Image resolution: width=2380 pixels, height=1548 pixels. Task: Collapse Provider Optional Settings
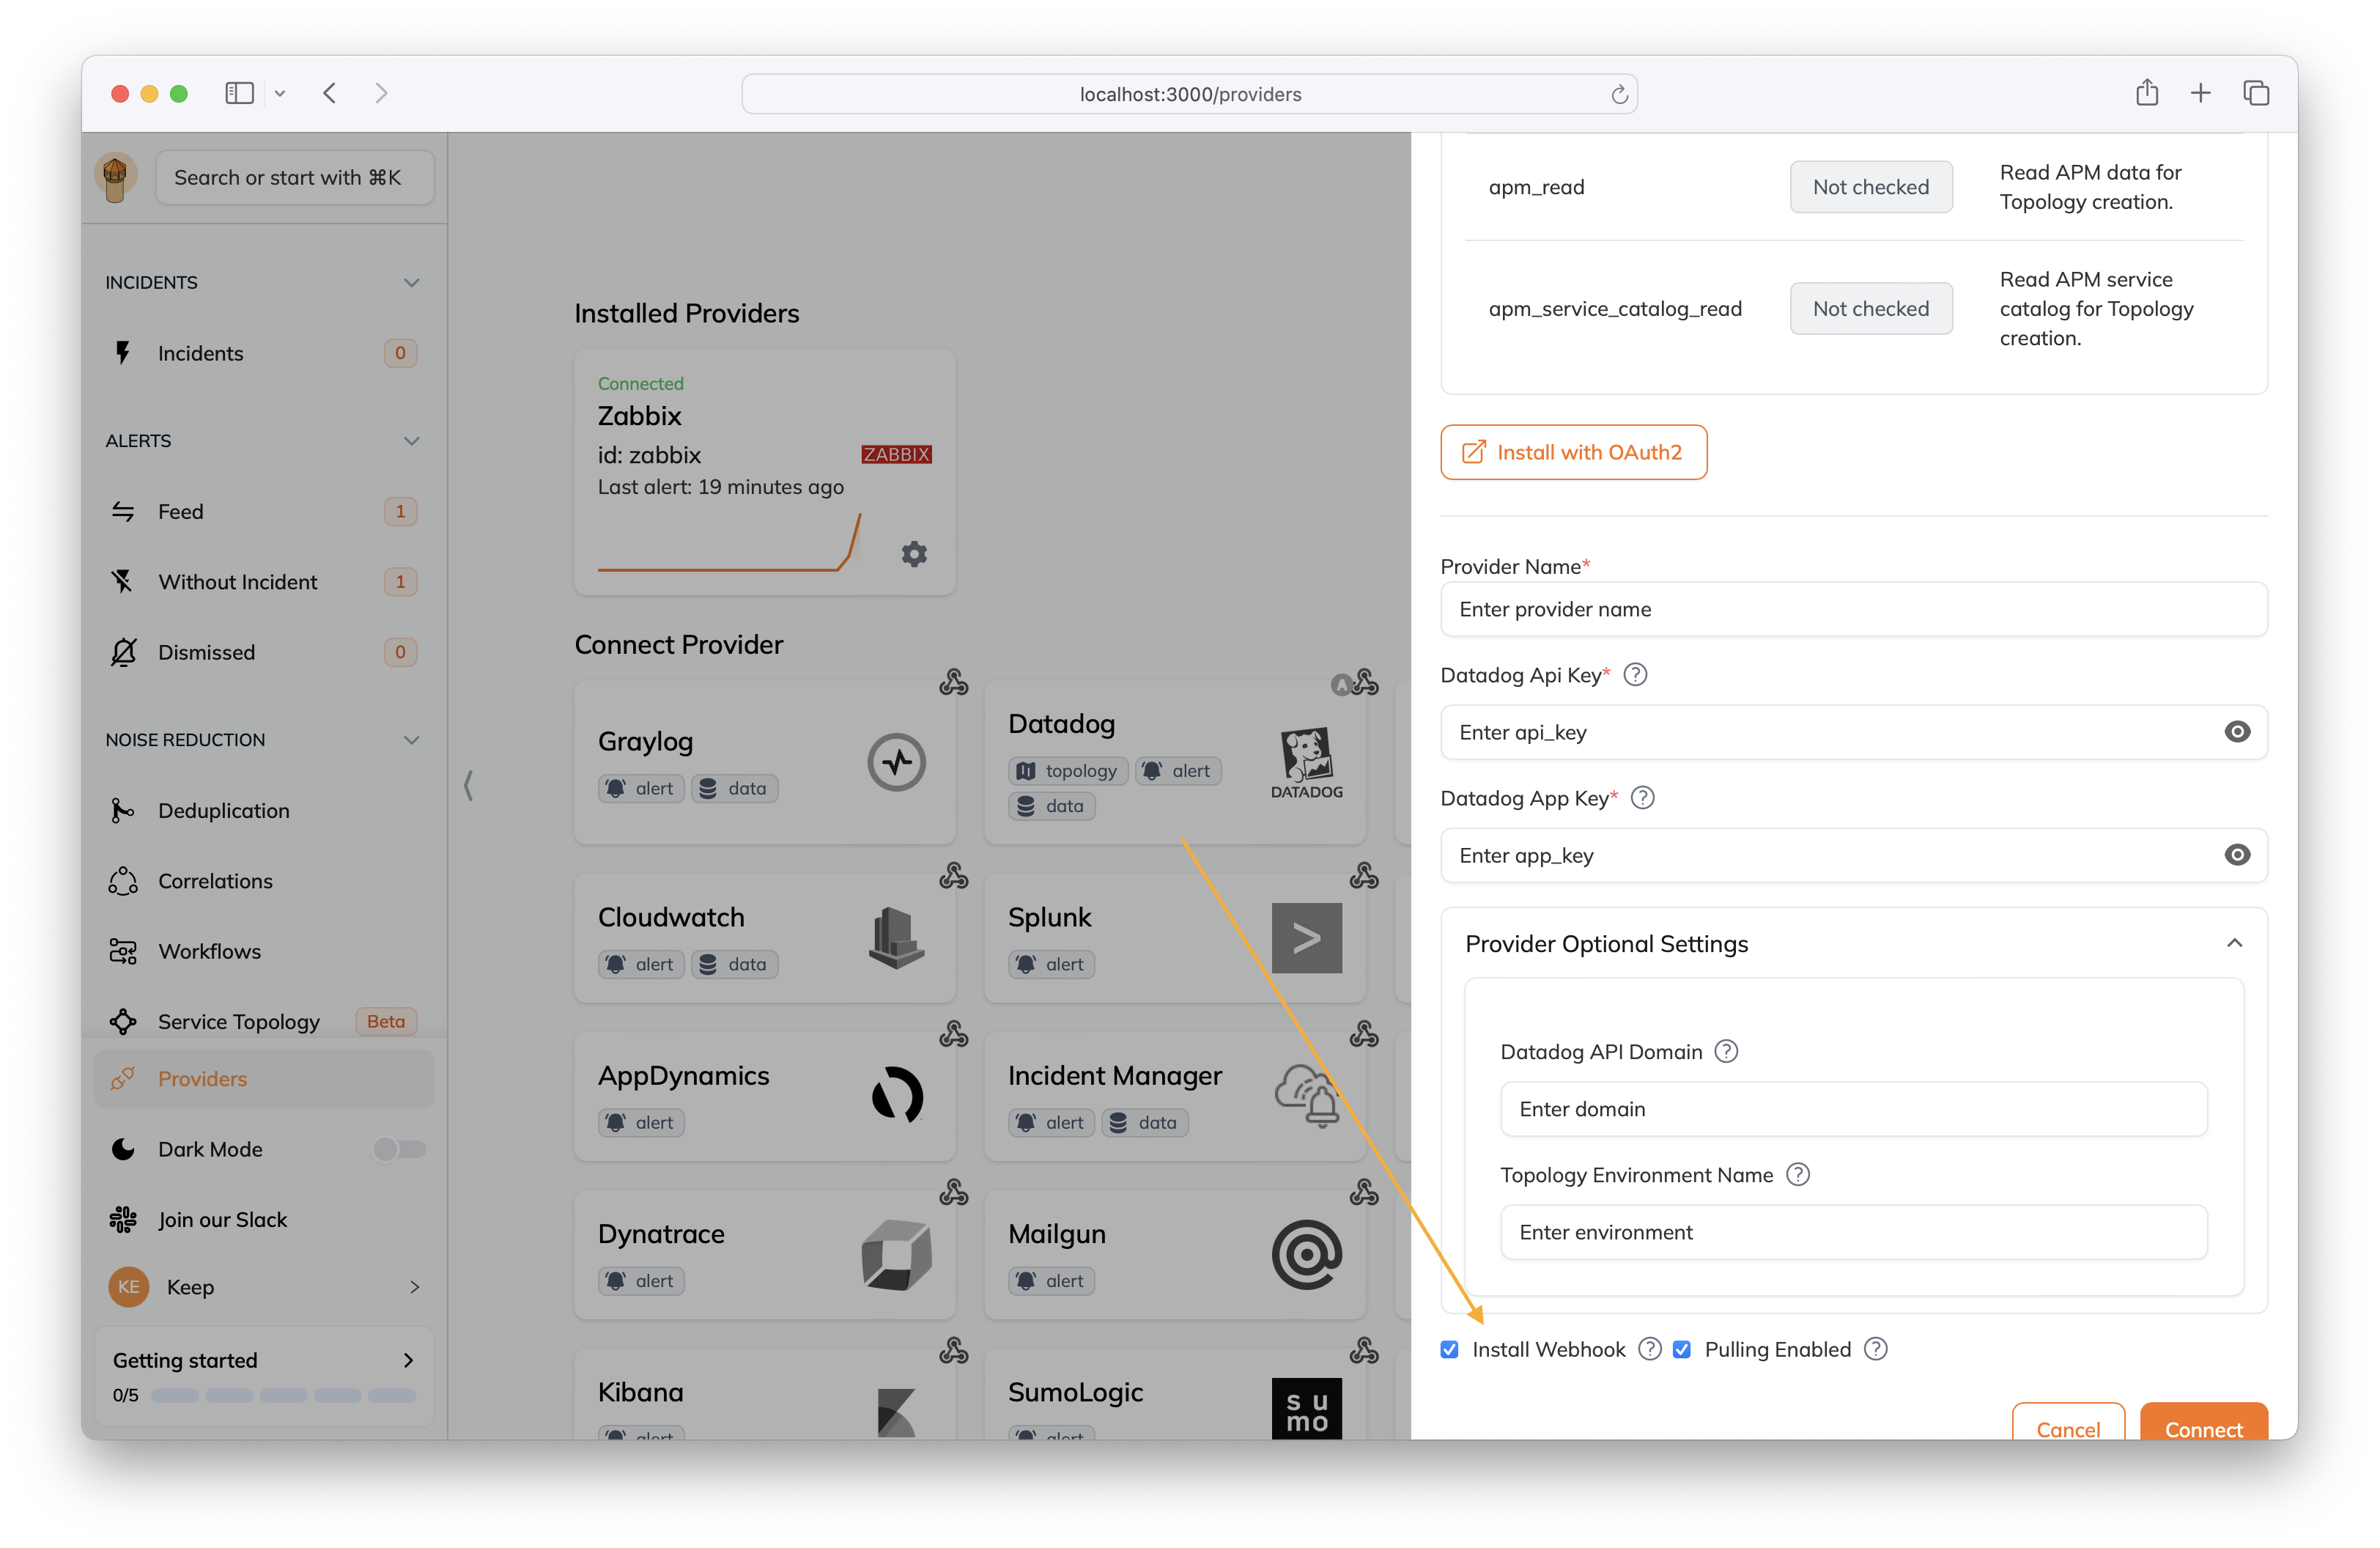(x=2234, y=943)
